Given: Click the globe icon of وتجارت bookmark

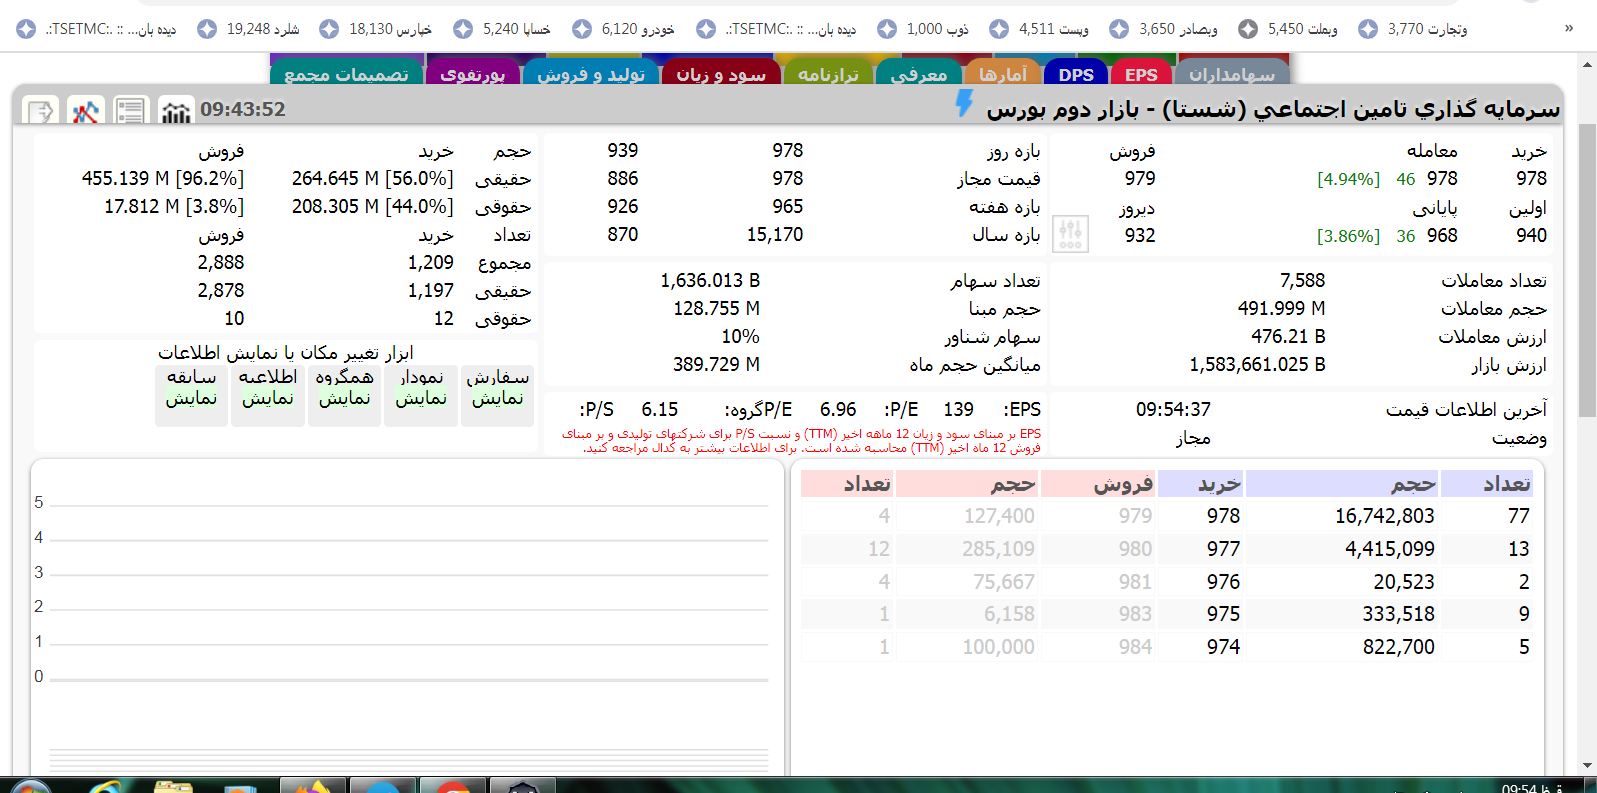Looking at the screenshot, I should 1368,29.
